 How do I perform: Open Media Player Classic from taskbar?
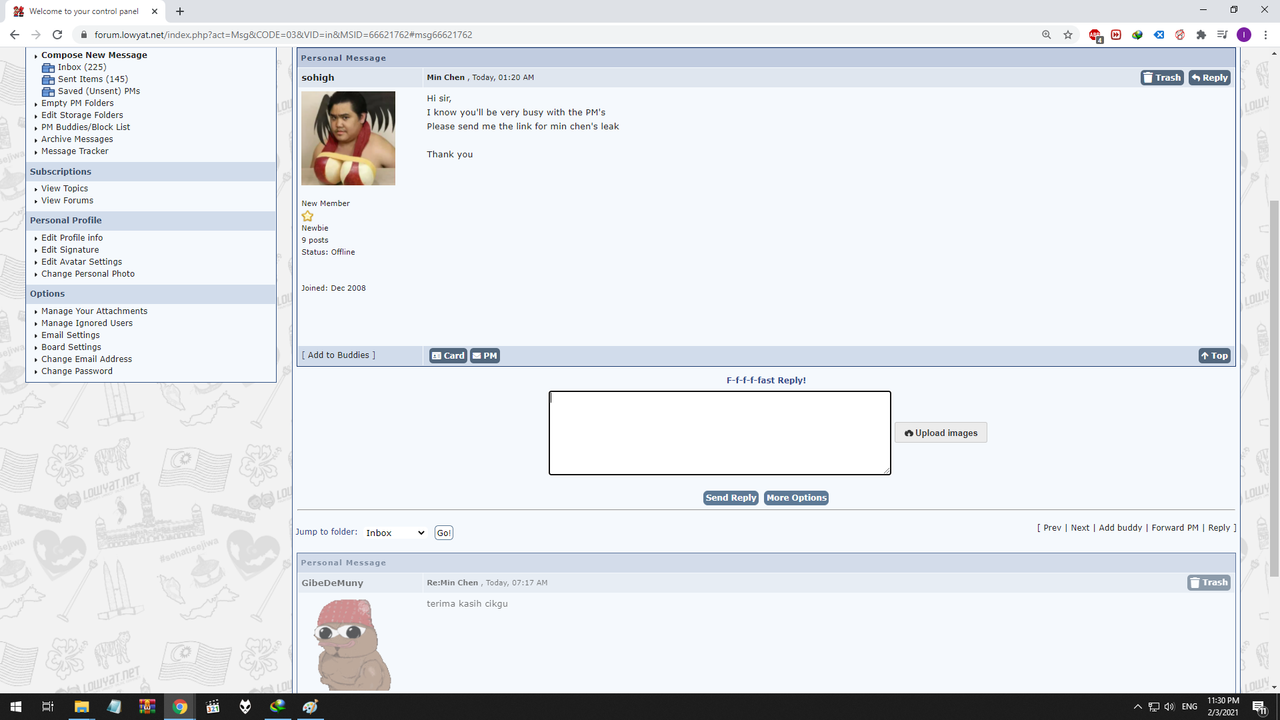click(212, 707)
